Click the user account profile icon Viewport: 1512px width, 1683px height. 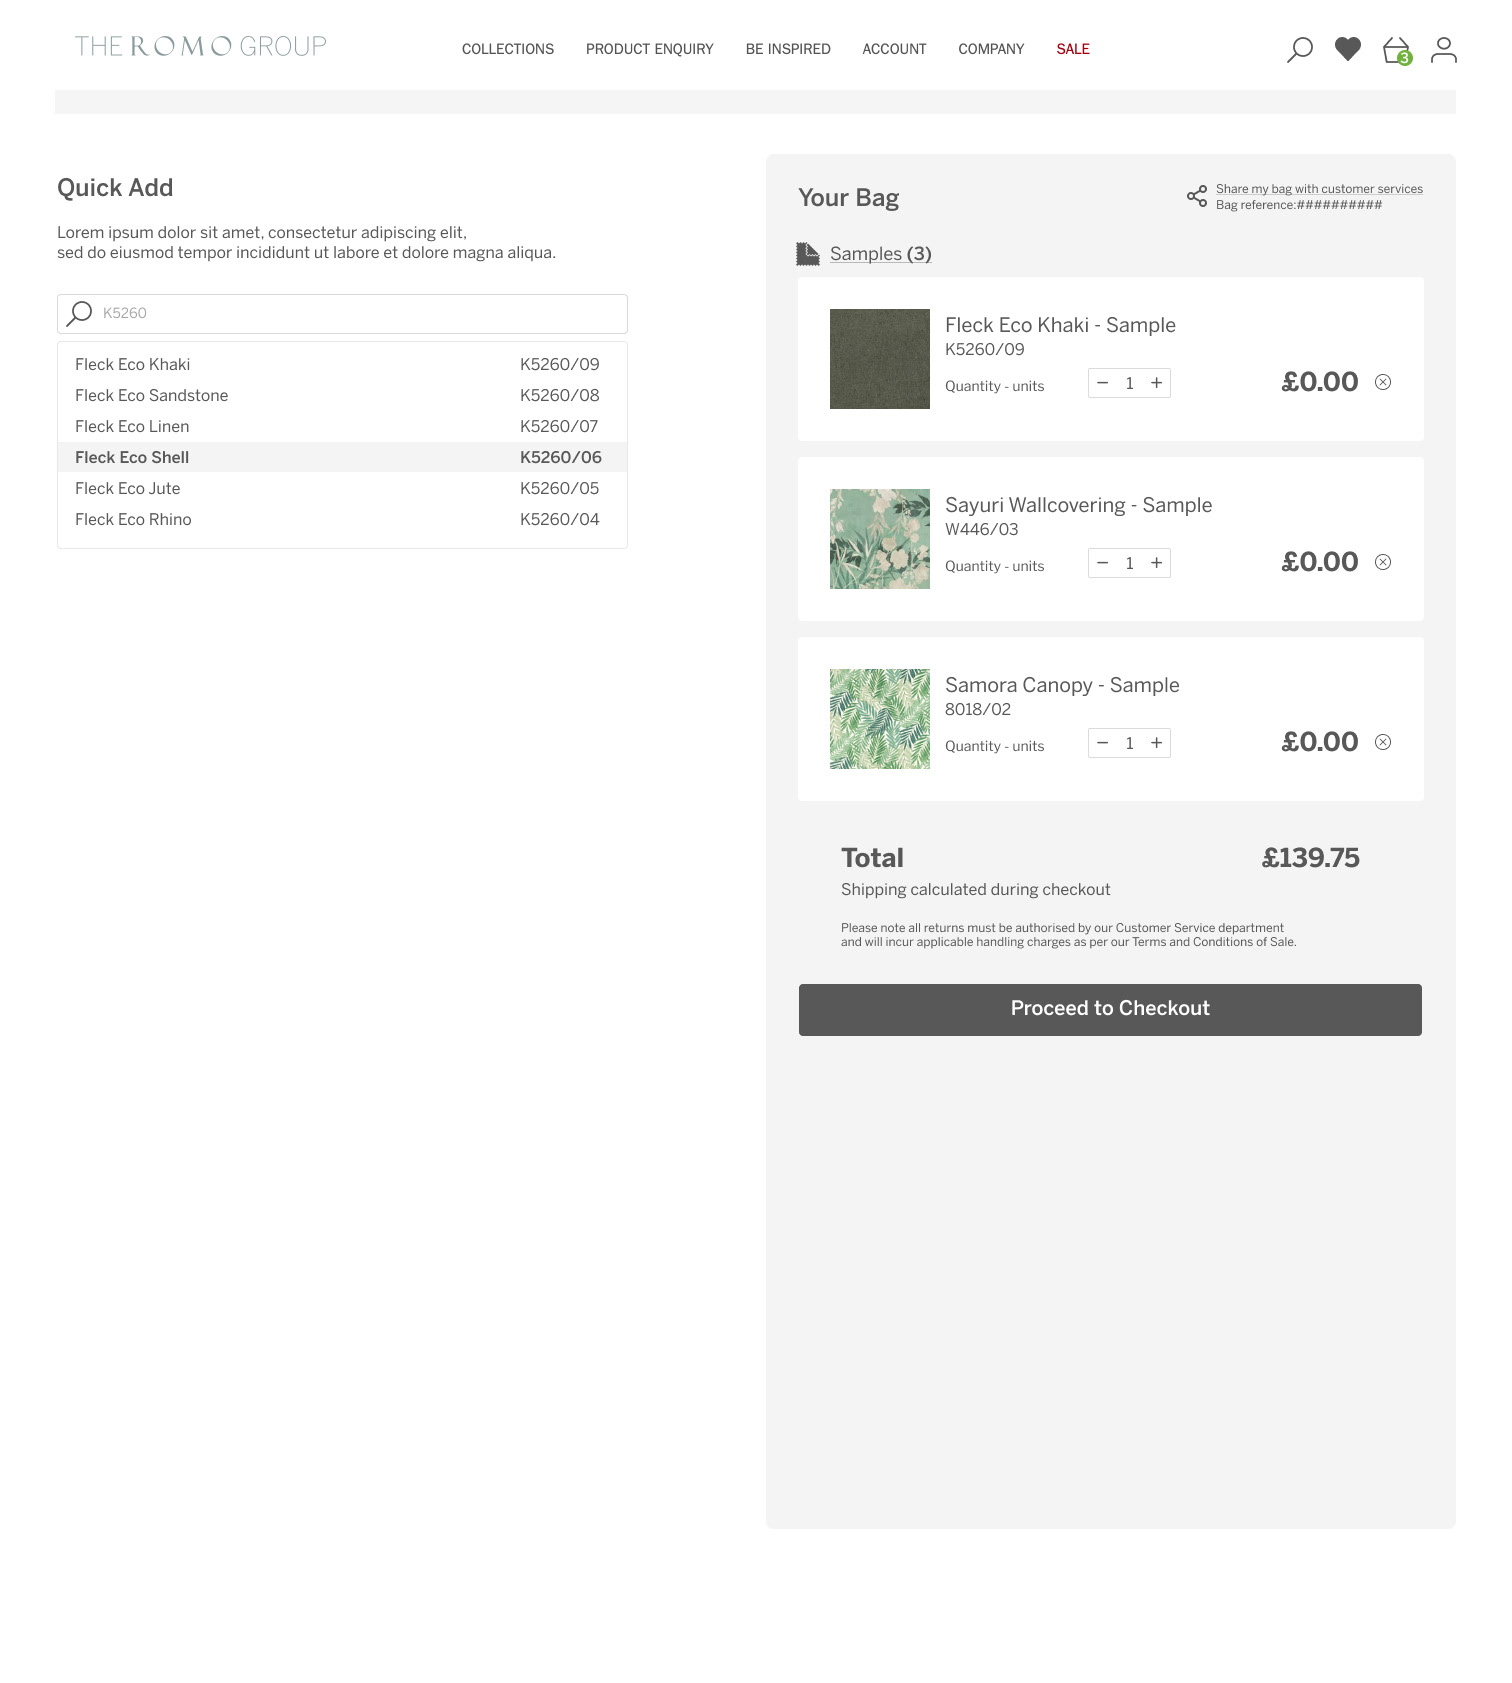(1443, 49)
